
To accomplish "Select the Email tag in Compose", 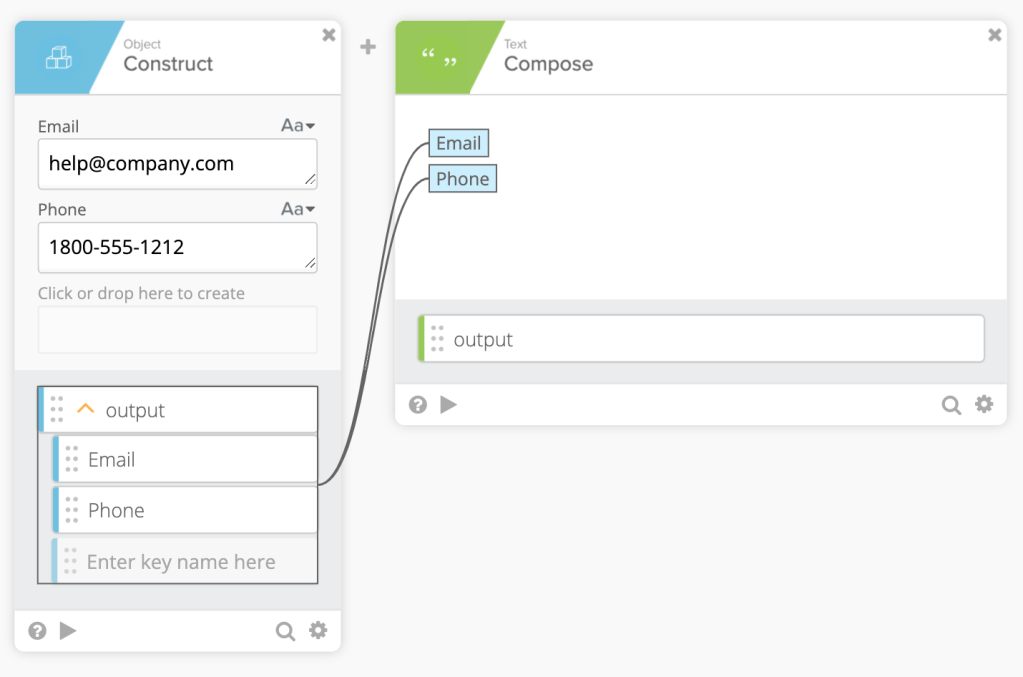I will tap(459, 143).
